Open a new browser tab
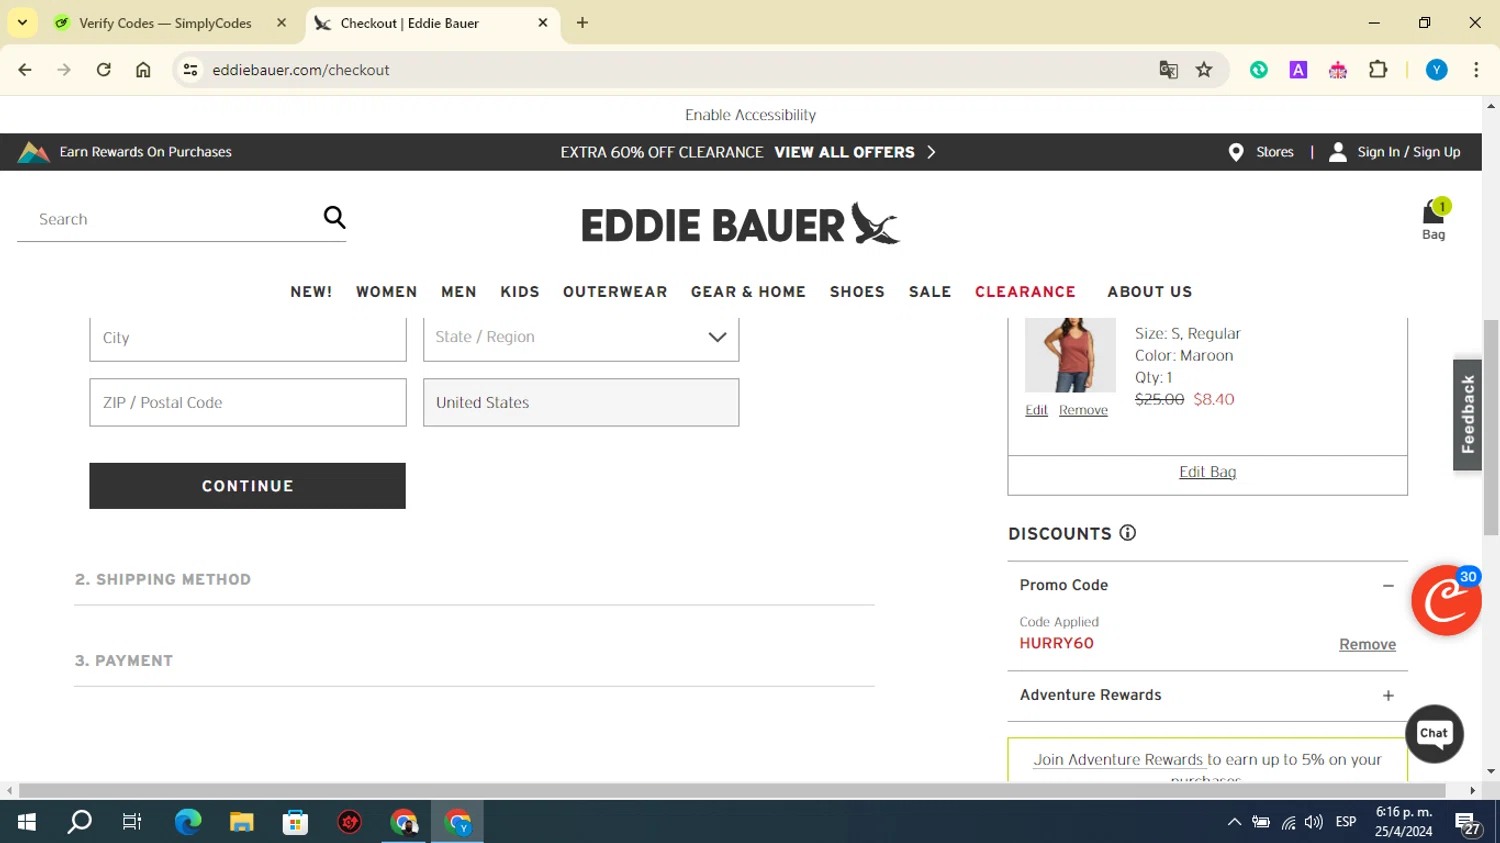This screenshot has height=843, width=1500. click(x=582, y=23)
